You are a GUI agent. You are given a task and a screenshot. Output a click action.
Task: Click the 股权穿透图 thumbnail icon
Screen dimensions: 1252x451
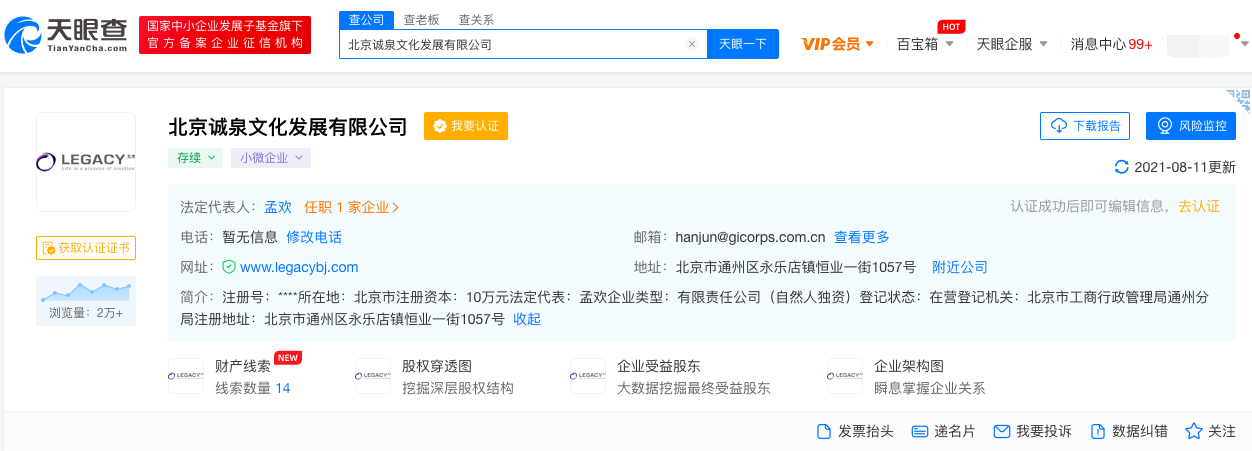373,376
